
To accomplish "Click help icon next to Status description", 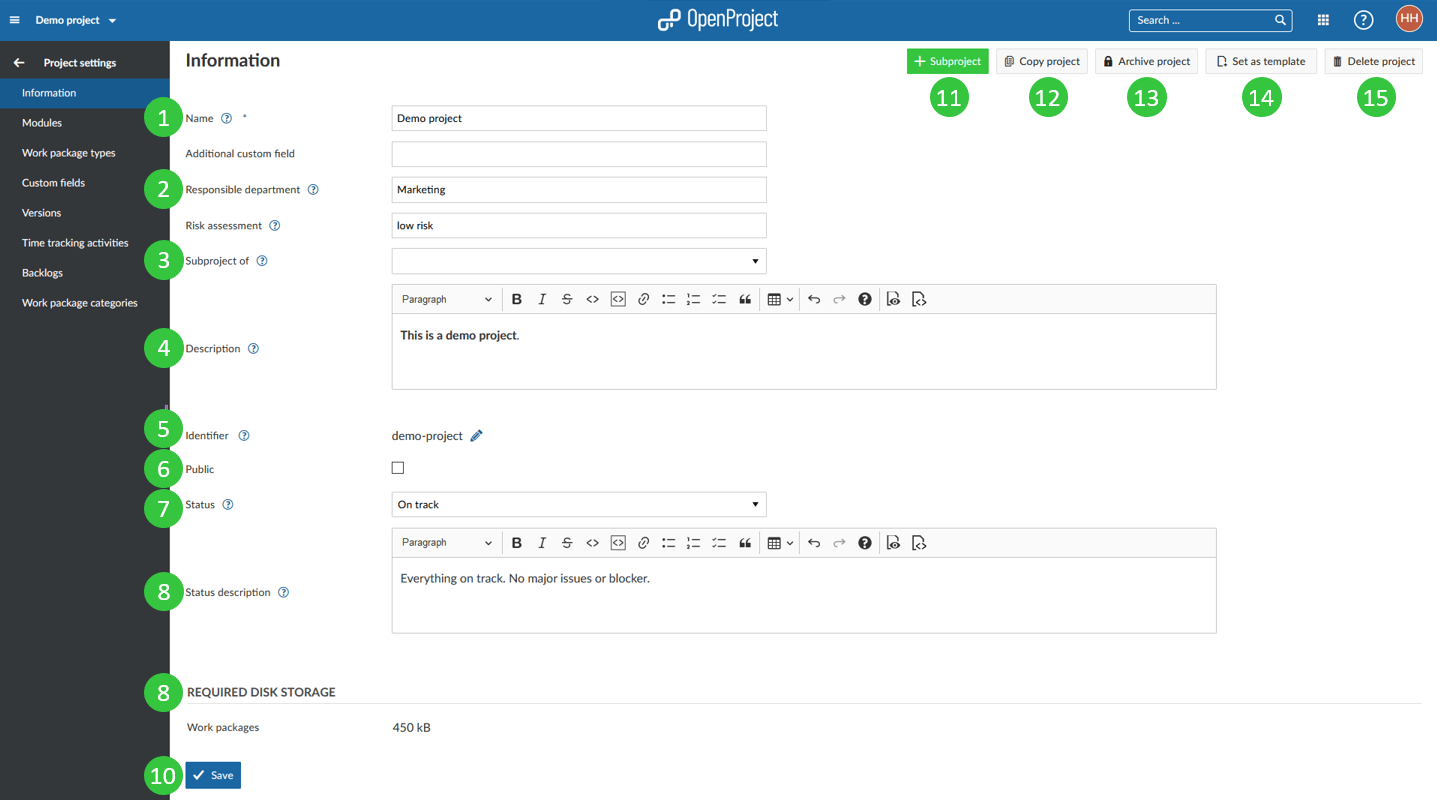I will coord(284,592).
